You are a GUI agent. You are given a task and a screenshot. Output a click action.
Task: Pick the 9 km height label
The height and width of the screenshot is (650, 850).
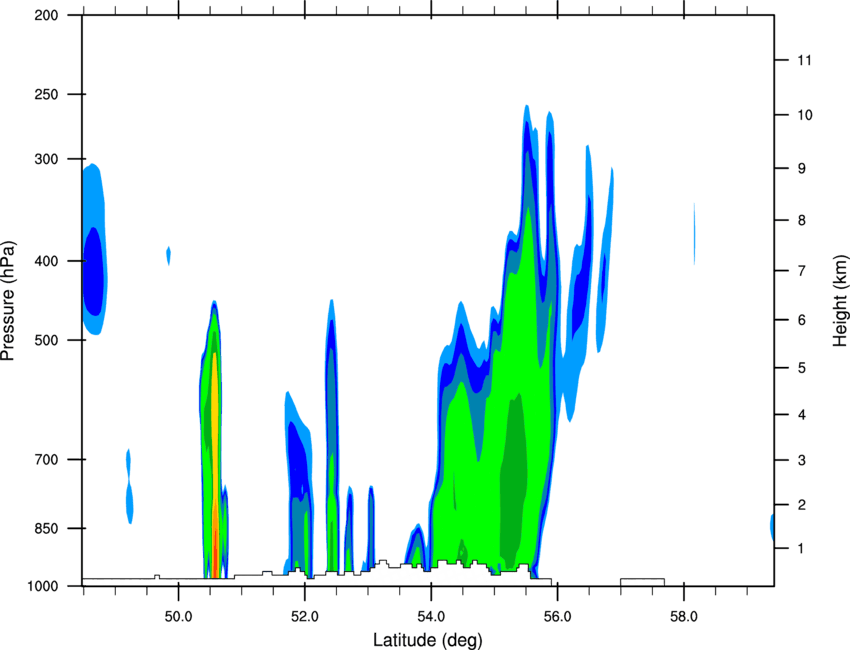coord(801,169)
